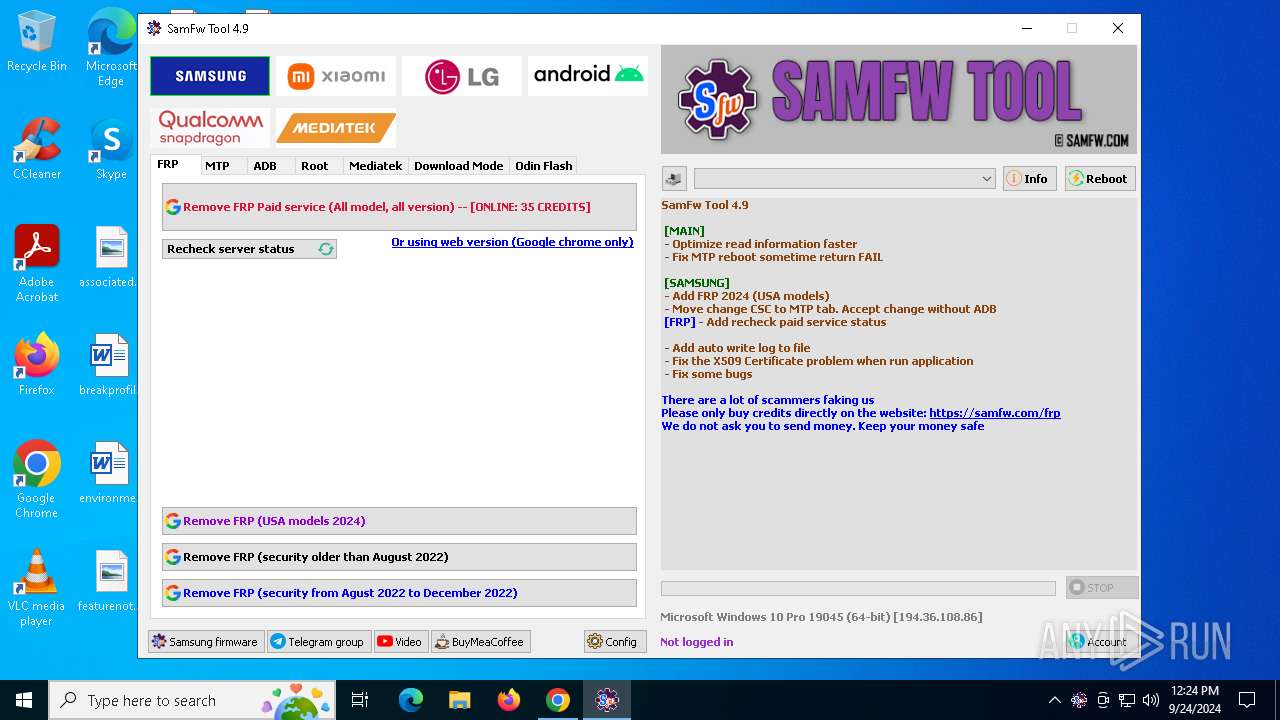Open Google Chrome desktop shortcut
The height and width of the screenshot is (720, 1280).
37,480
